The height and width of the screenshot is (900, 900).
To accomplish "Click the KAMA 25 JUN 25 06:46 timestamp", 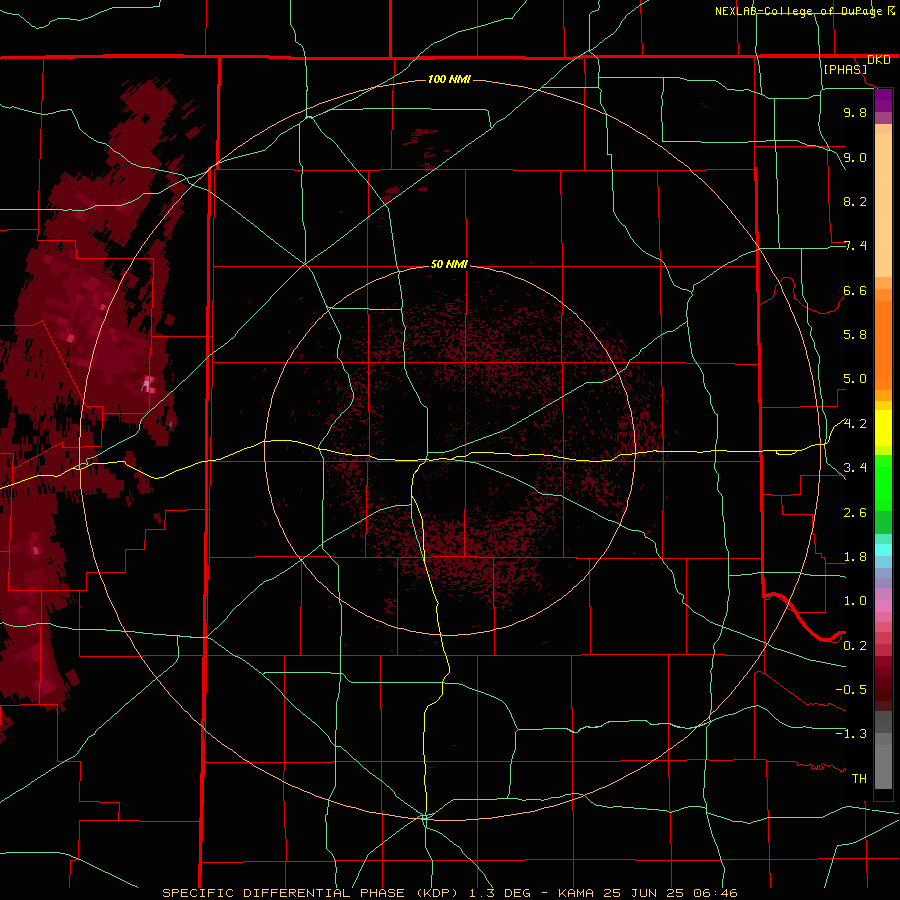I will 647,893.
